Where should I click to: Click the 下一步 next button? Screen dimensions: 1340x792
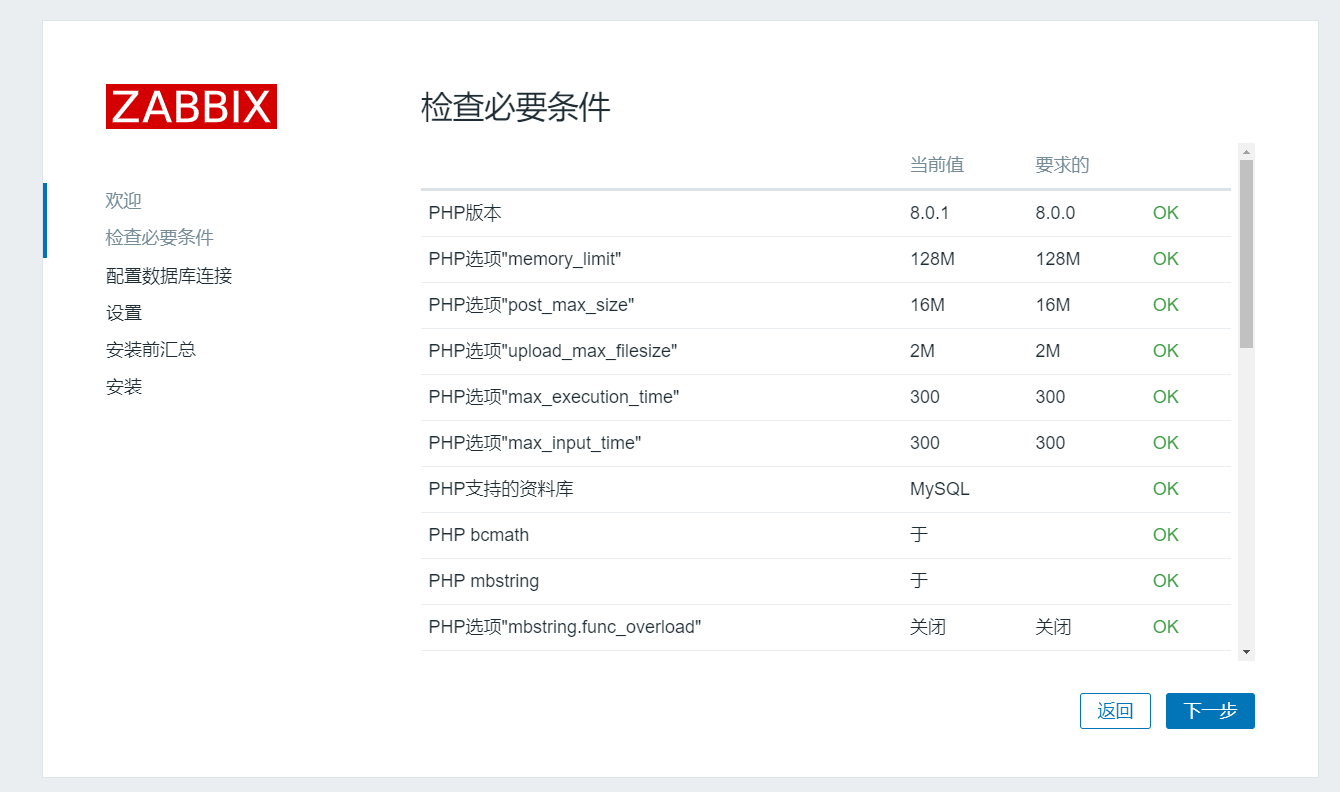1210,711
